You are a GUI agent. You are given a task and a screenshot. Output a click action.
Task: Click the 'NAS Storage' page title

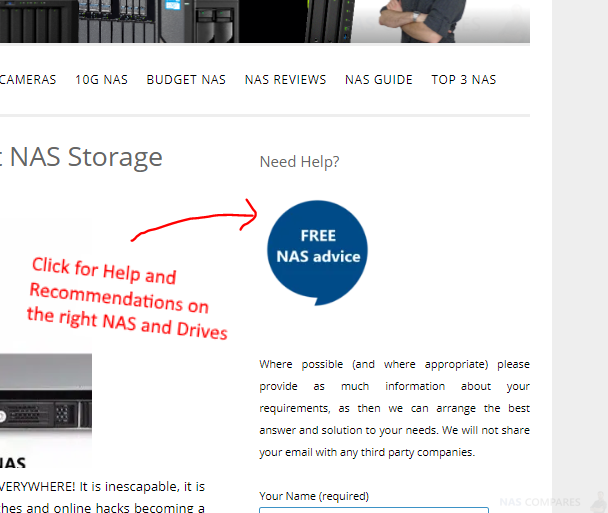(x=86, y=157)
